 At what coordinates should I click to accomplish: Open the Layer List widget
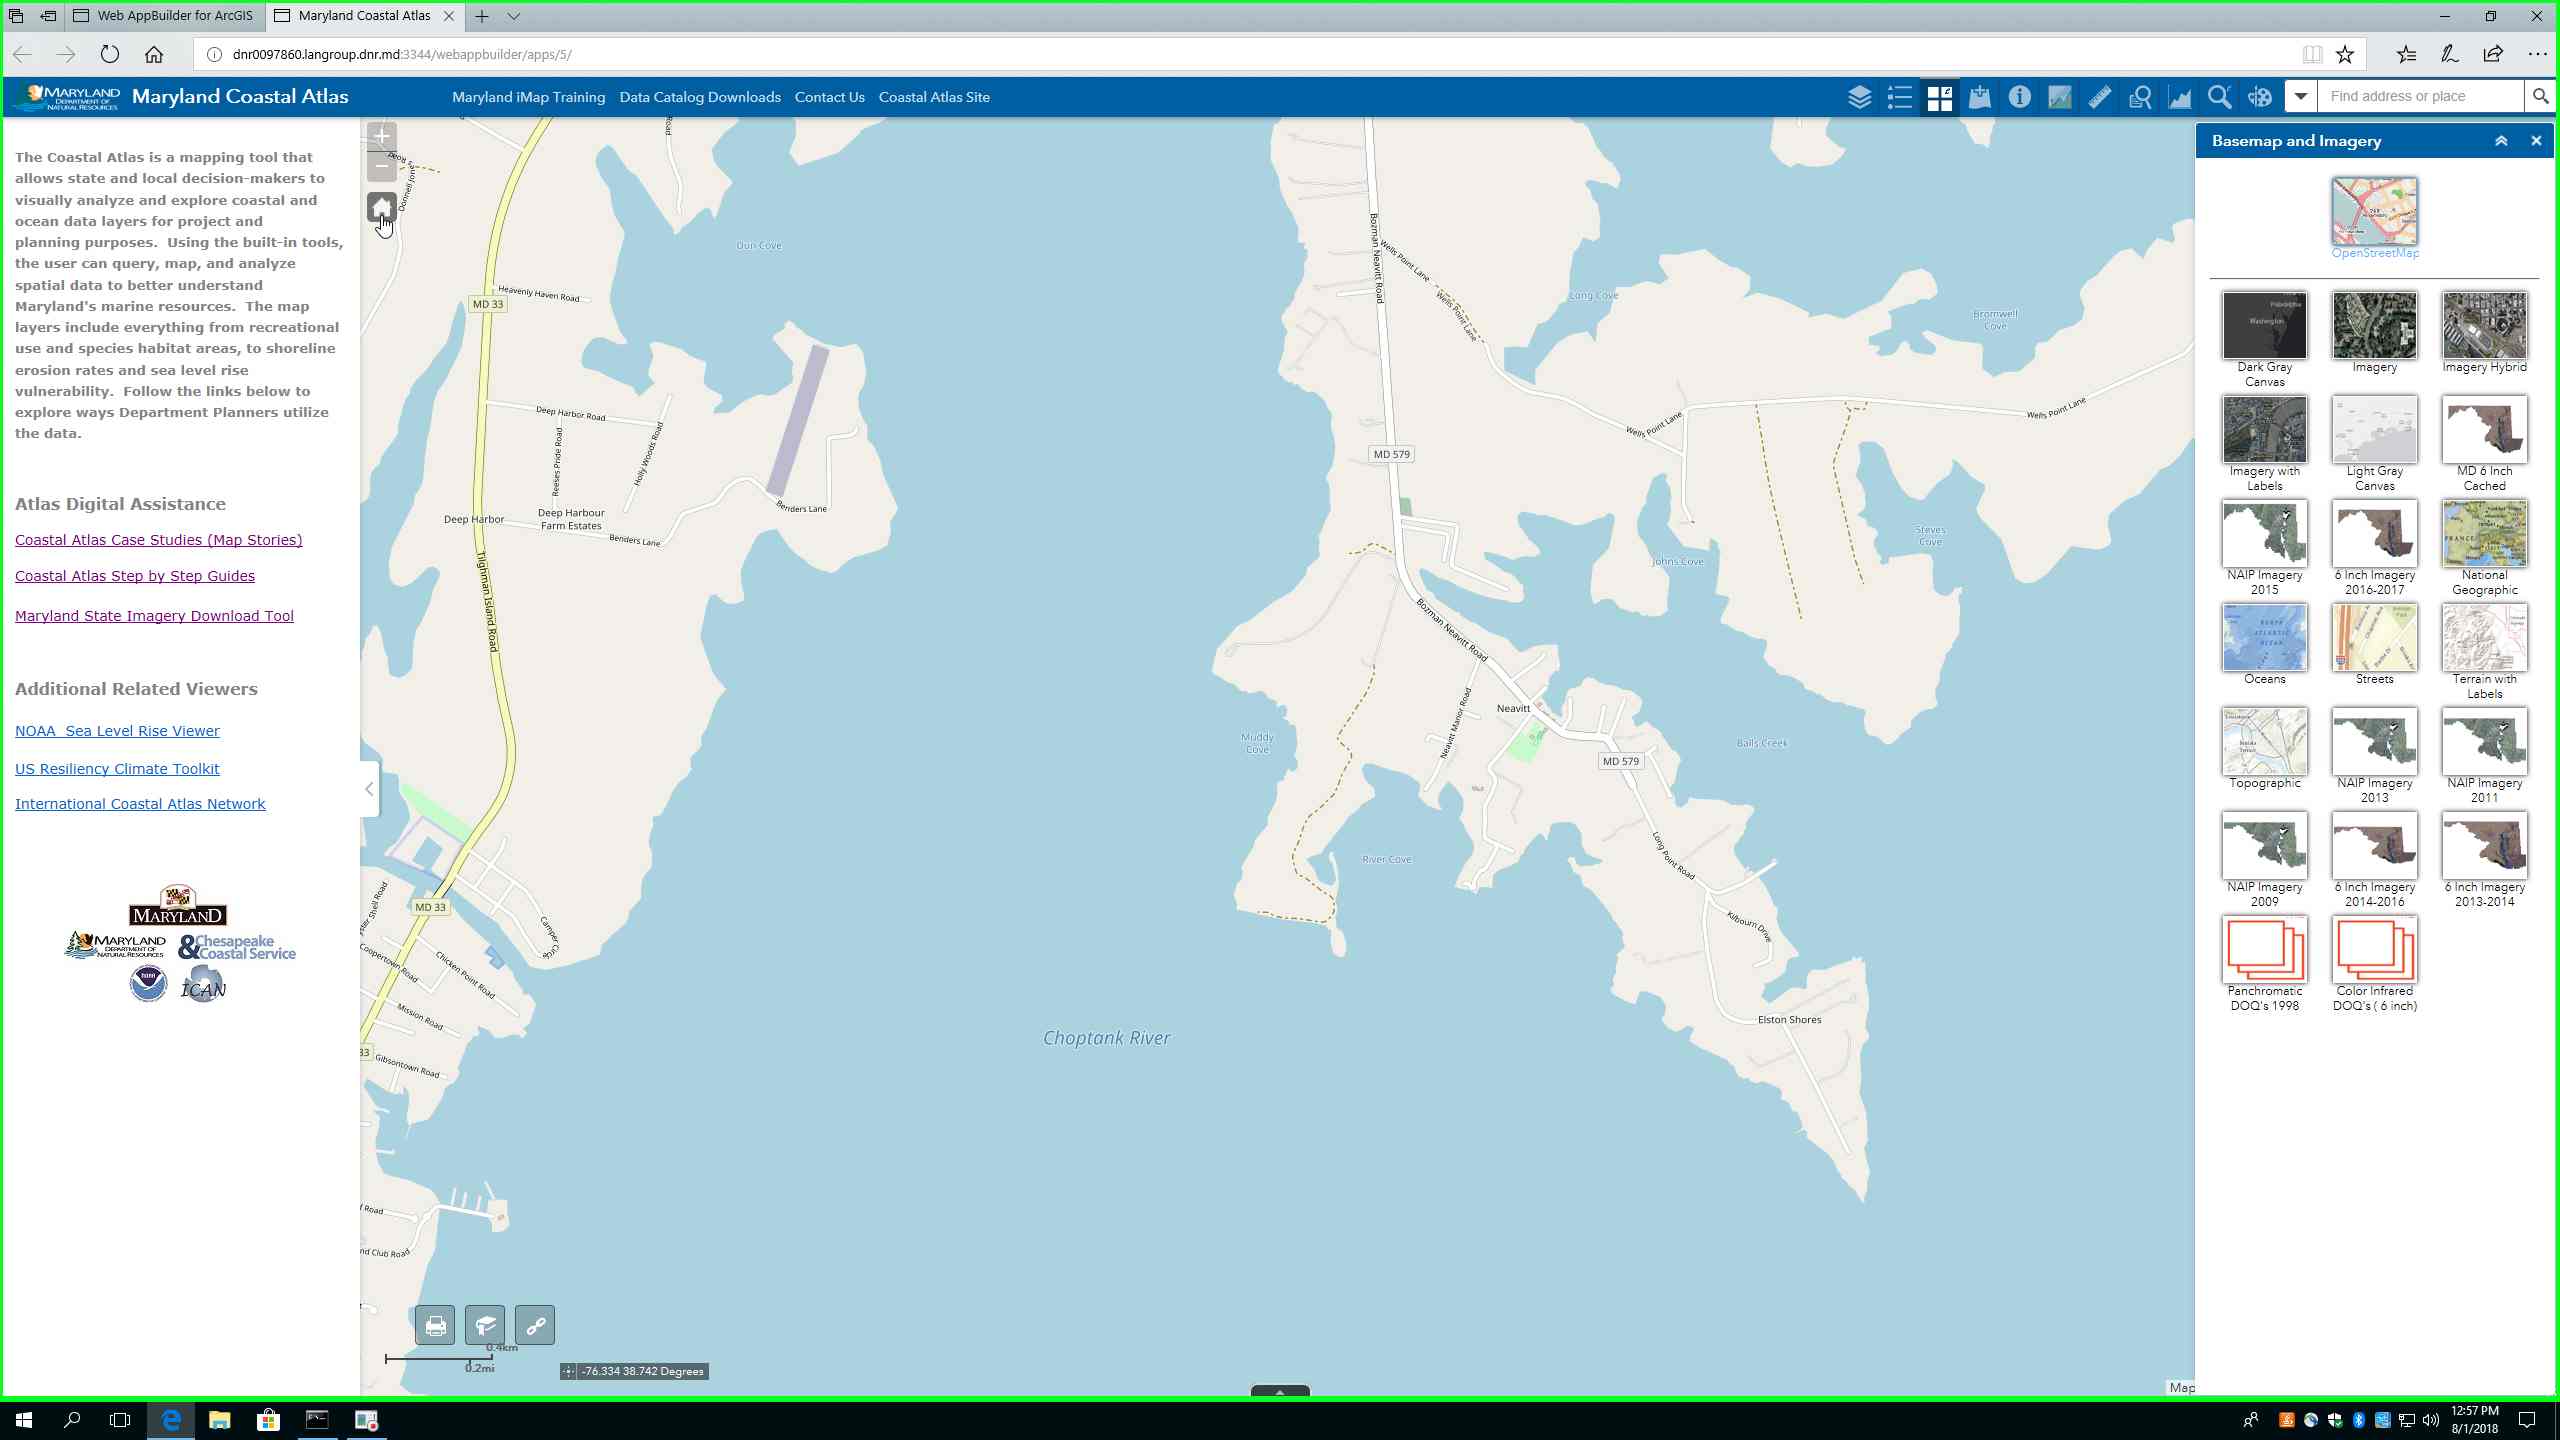1859,97
